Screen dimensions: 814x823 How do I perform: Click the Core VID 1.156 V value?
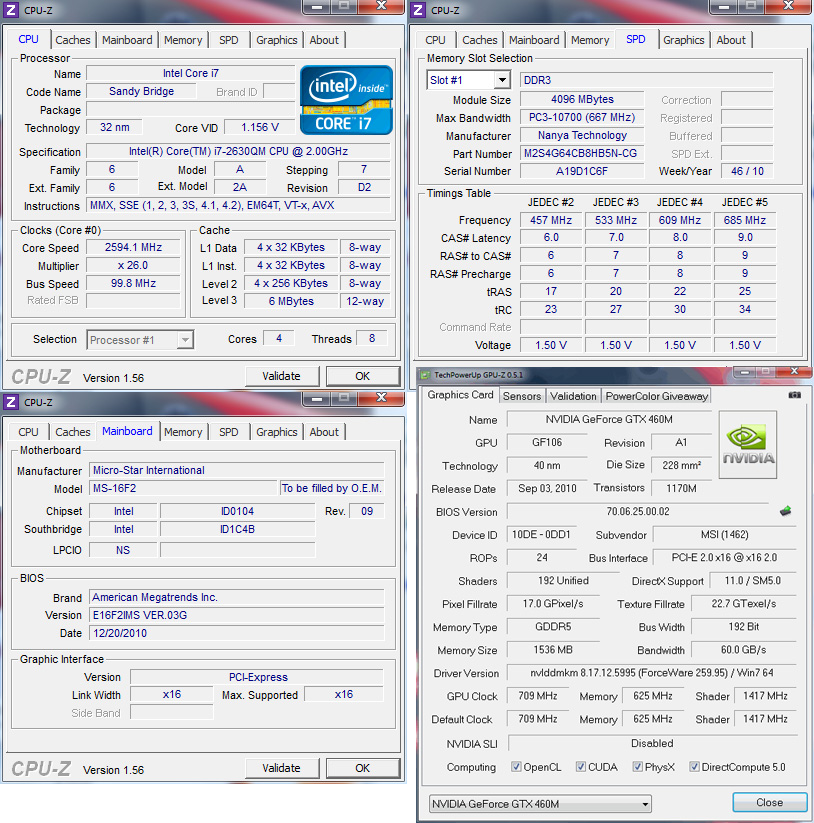click(x=259, y=127)
